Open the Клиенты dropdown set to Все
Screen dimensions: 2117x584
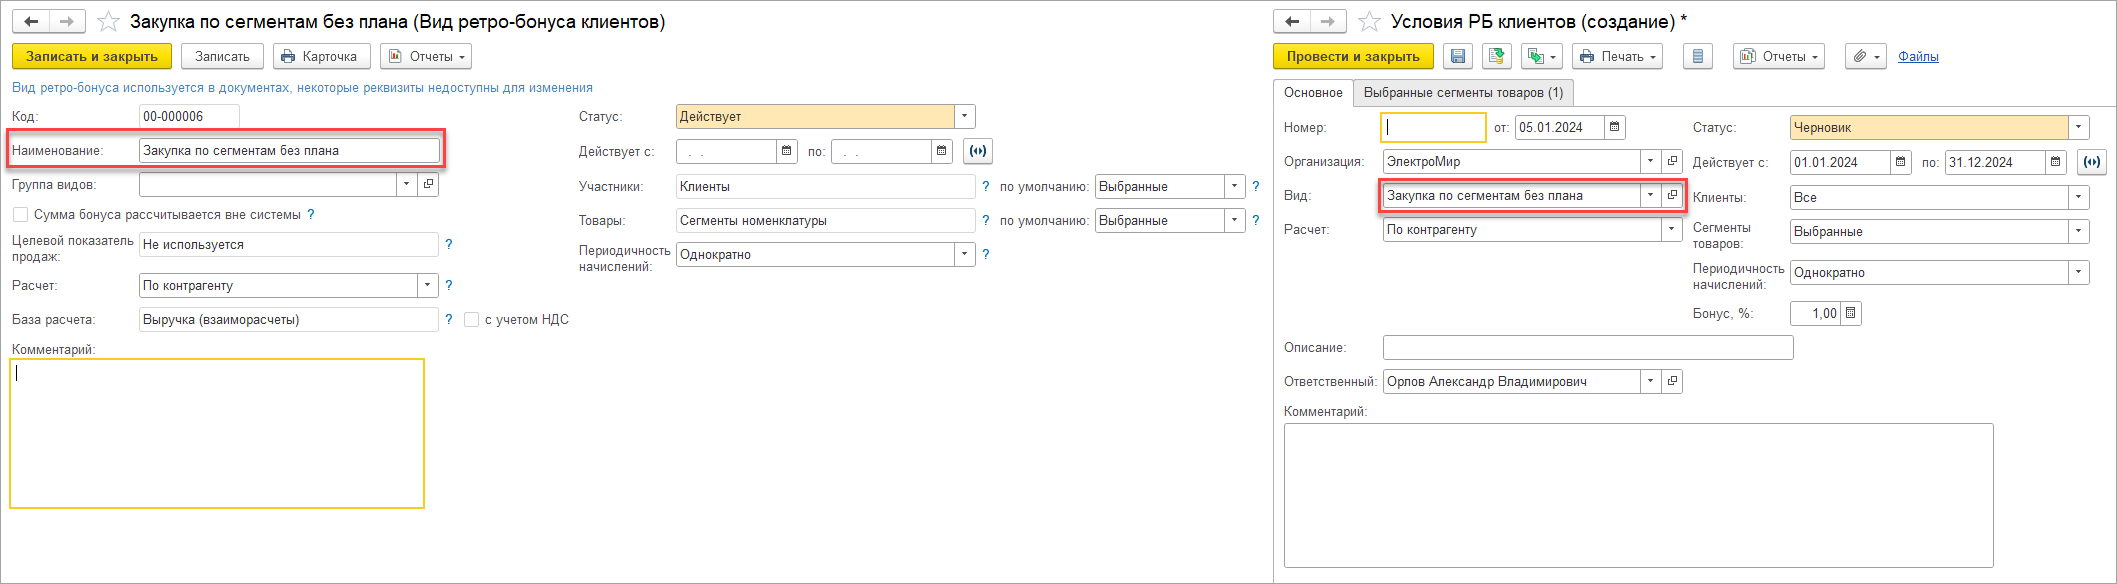pyautogui.click(x=2079, y=198)
